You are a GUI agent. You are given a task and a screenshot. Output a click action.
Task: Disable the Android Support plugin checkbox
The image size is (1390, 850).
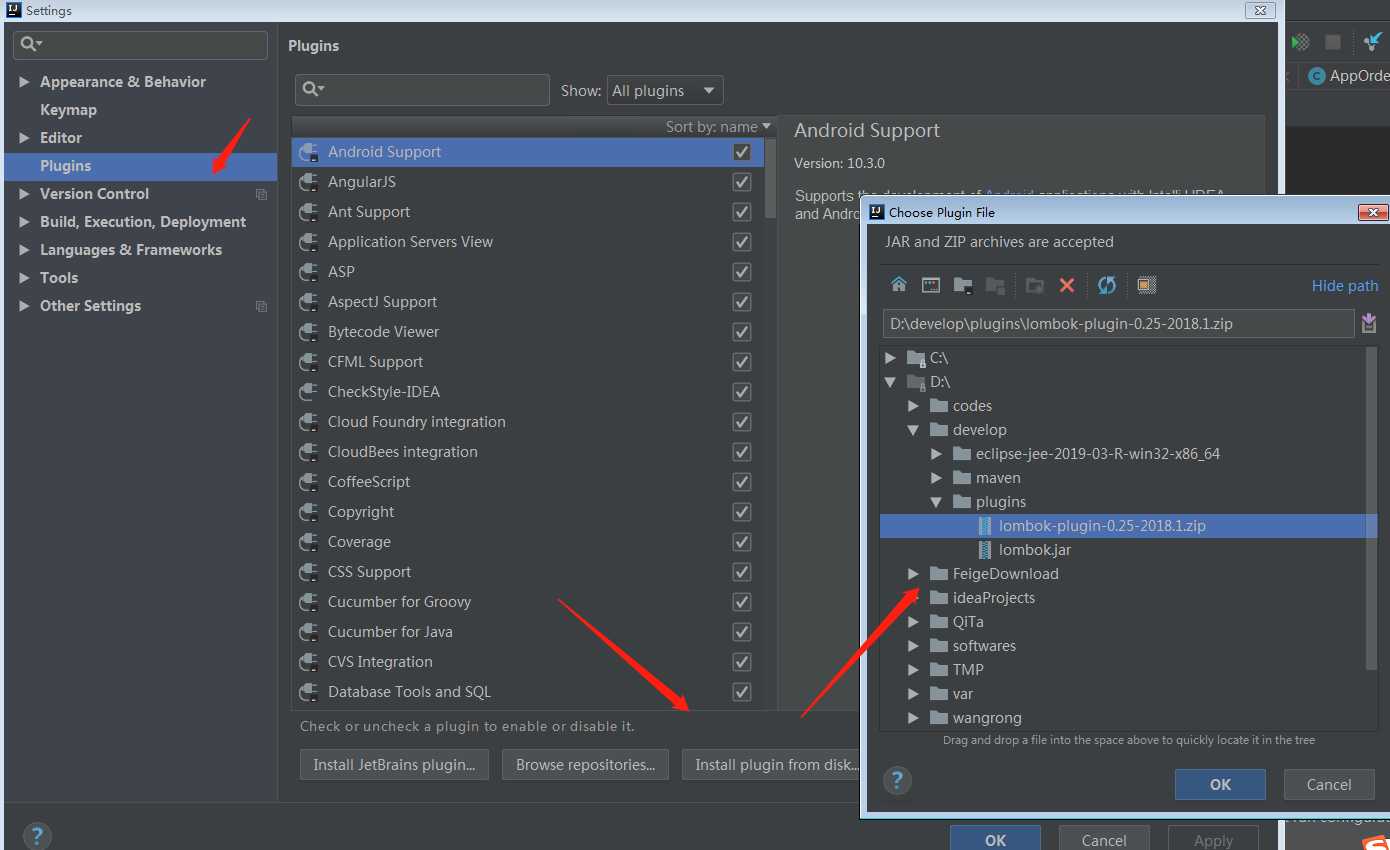[x=742, y=152]
